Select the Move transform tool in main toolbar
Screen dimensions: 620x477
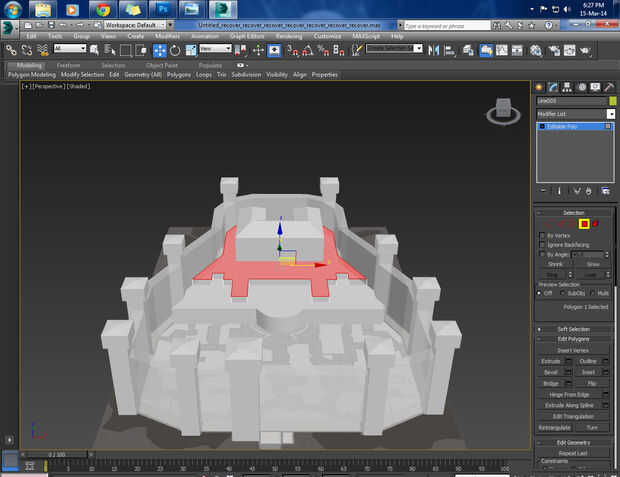(160, 49)
